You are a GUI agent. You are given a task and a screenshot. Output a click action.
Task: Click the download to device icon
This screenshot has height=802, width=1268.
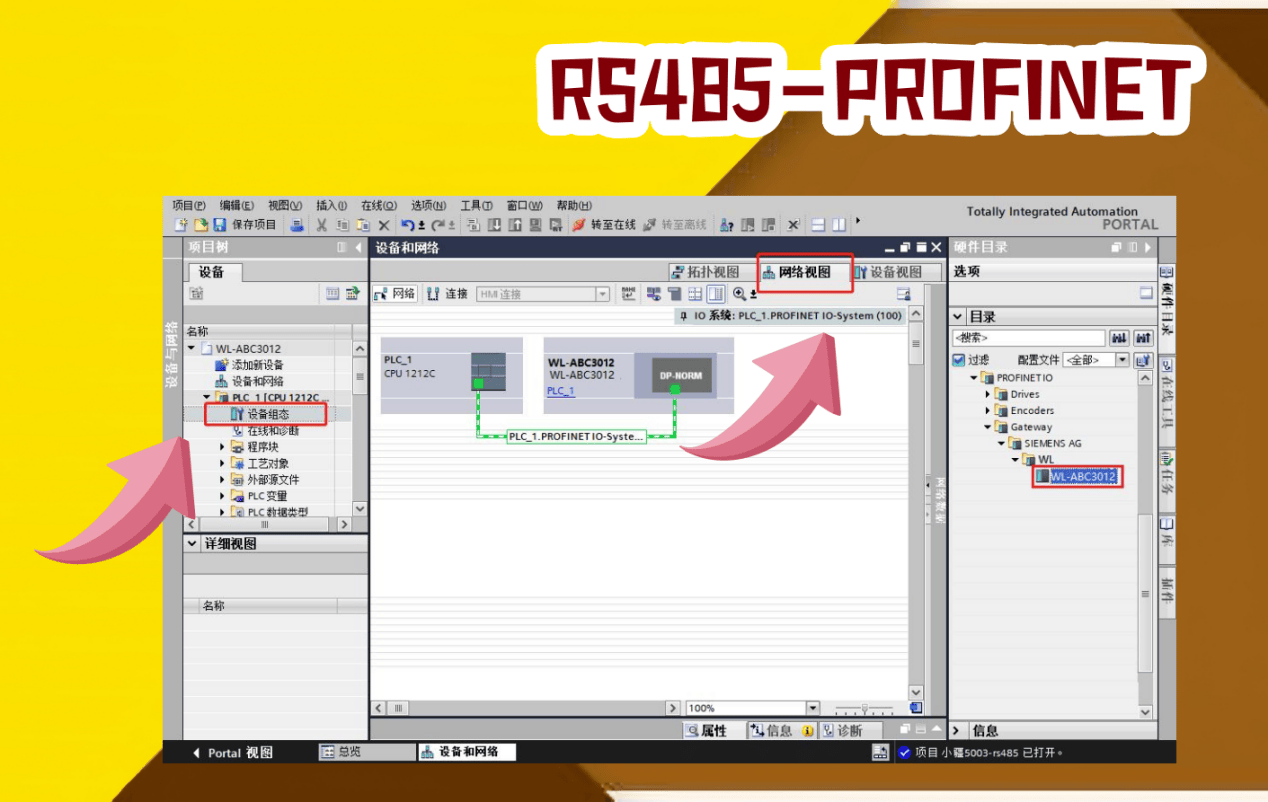point(495,225)
